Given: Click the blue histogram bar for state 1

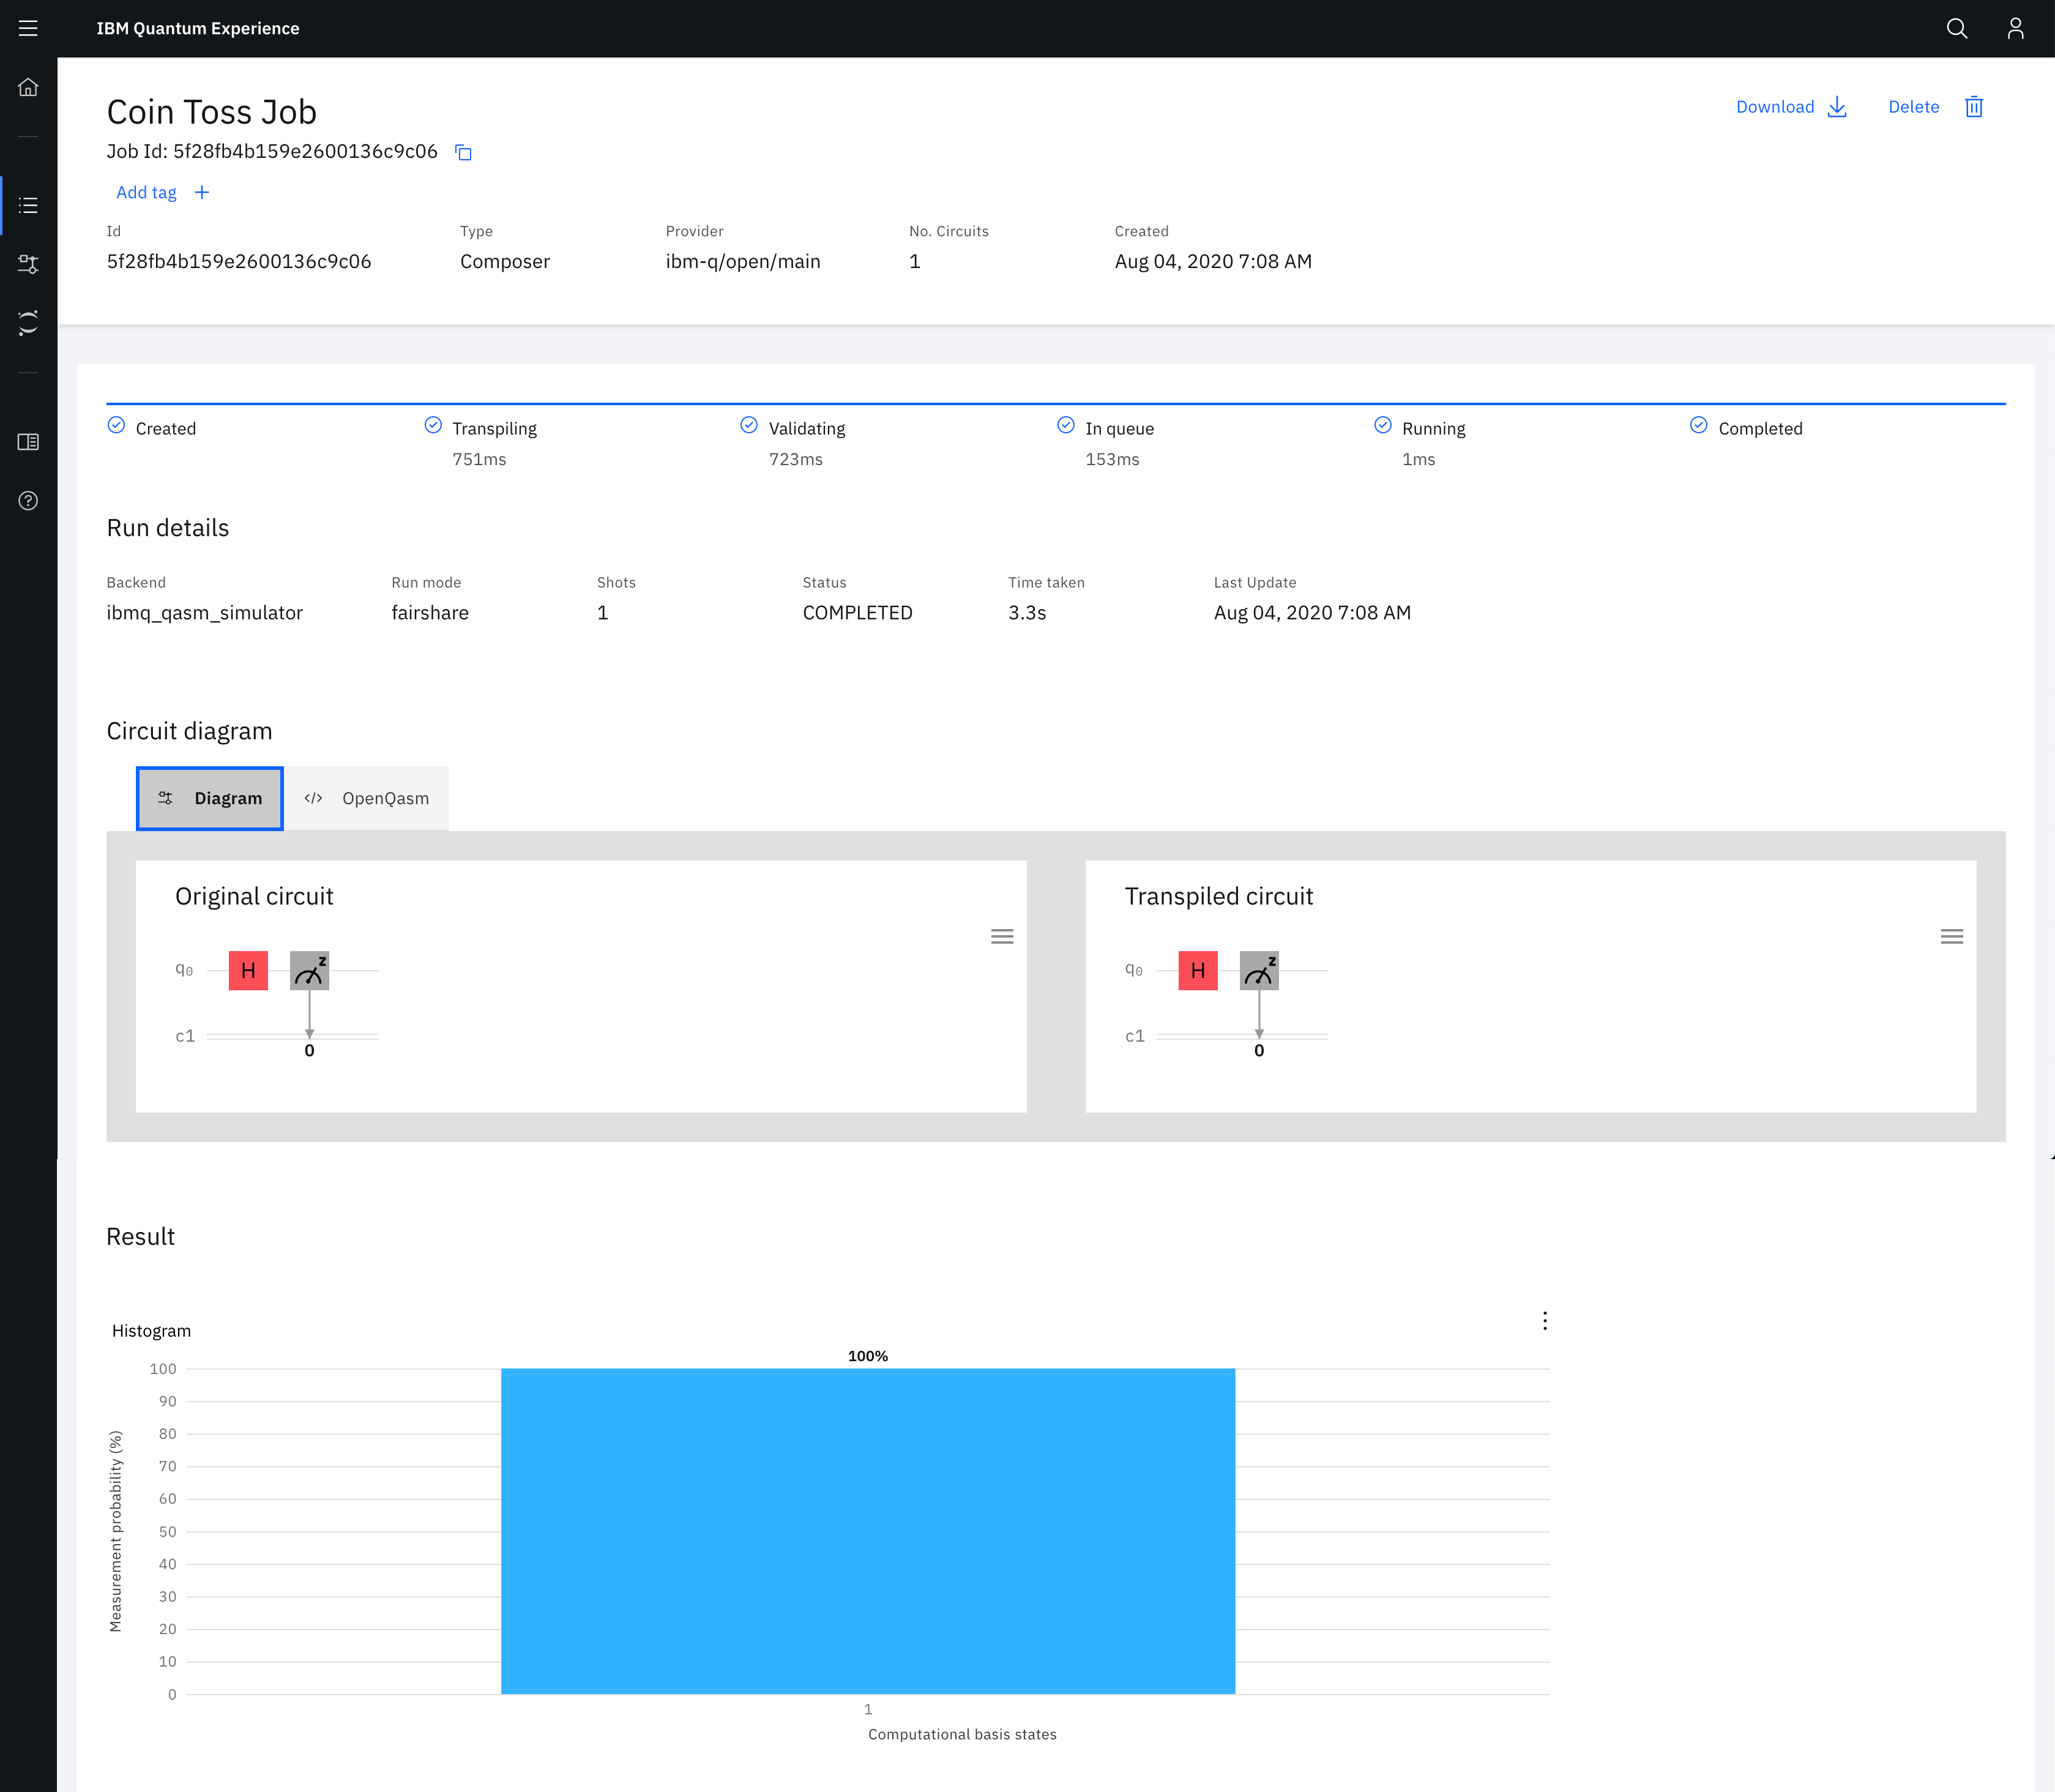Looking at the screenshot, I should tap(867, 1530).
